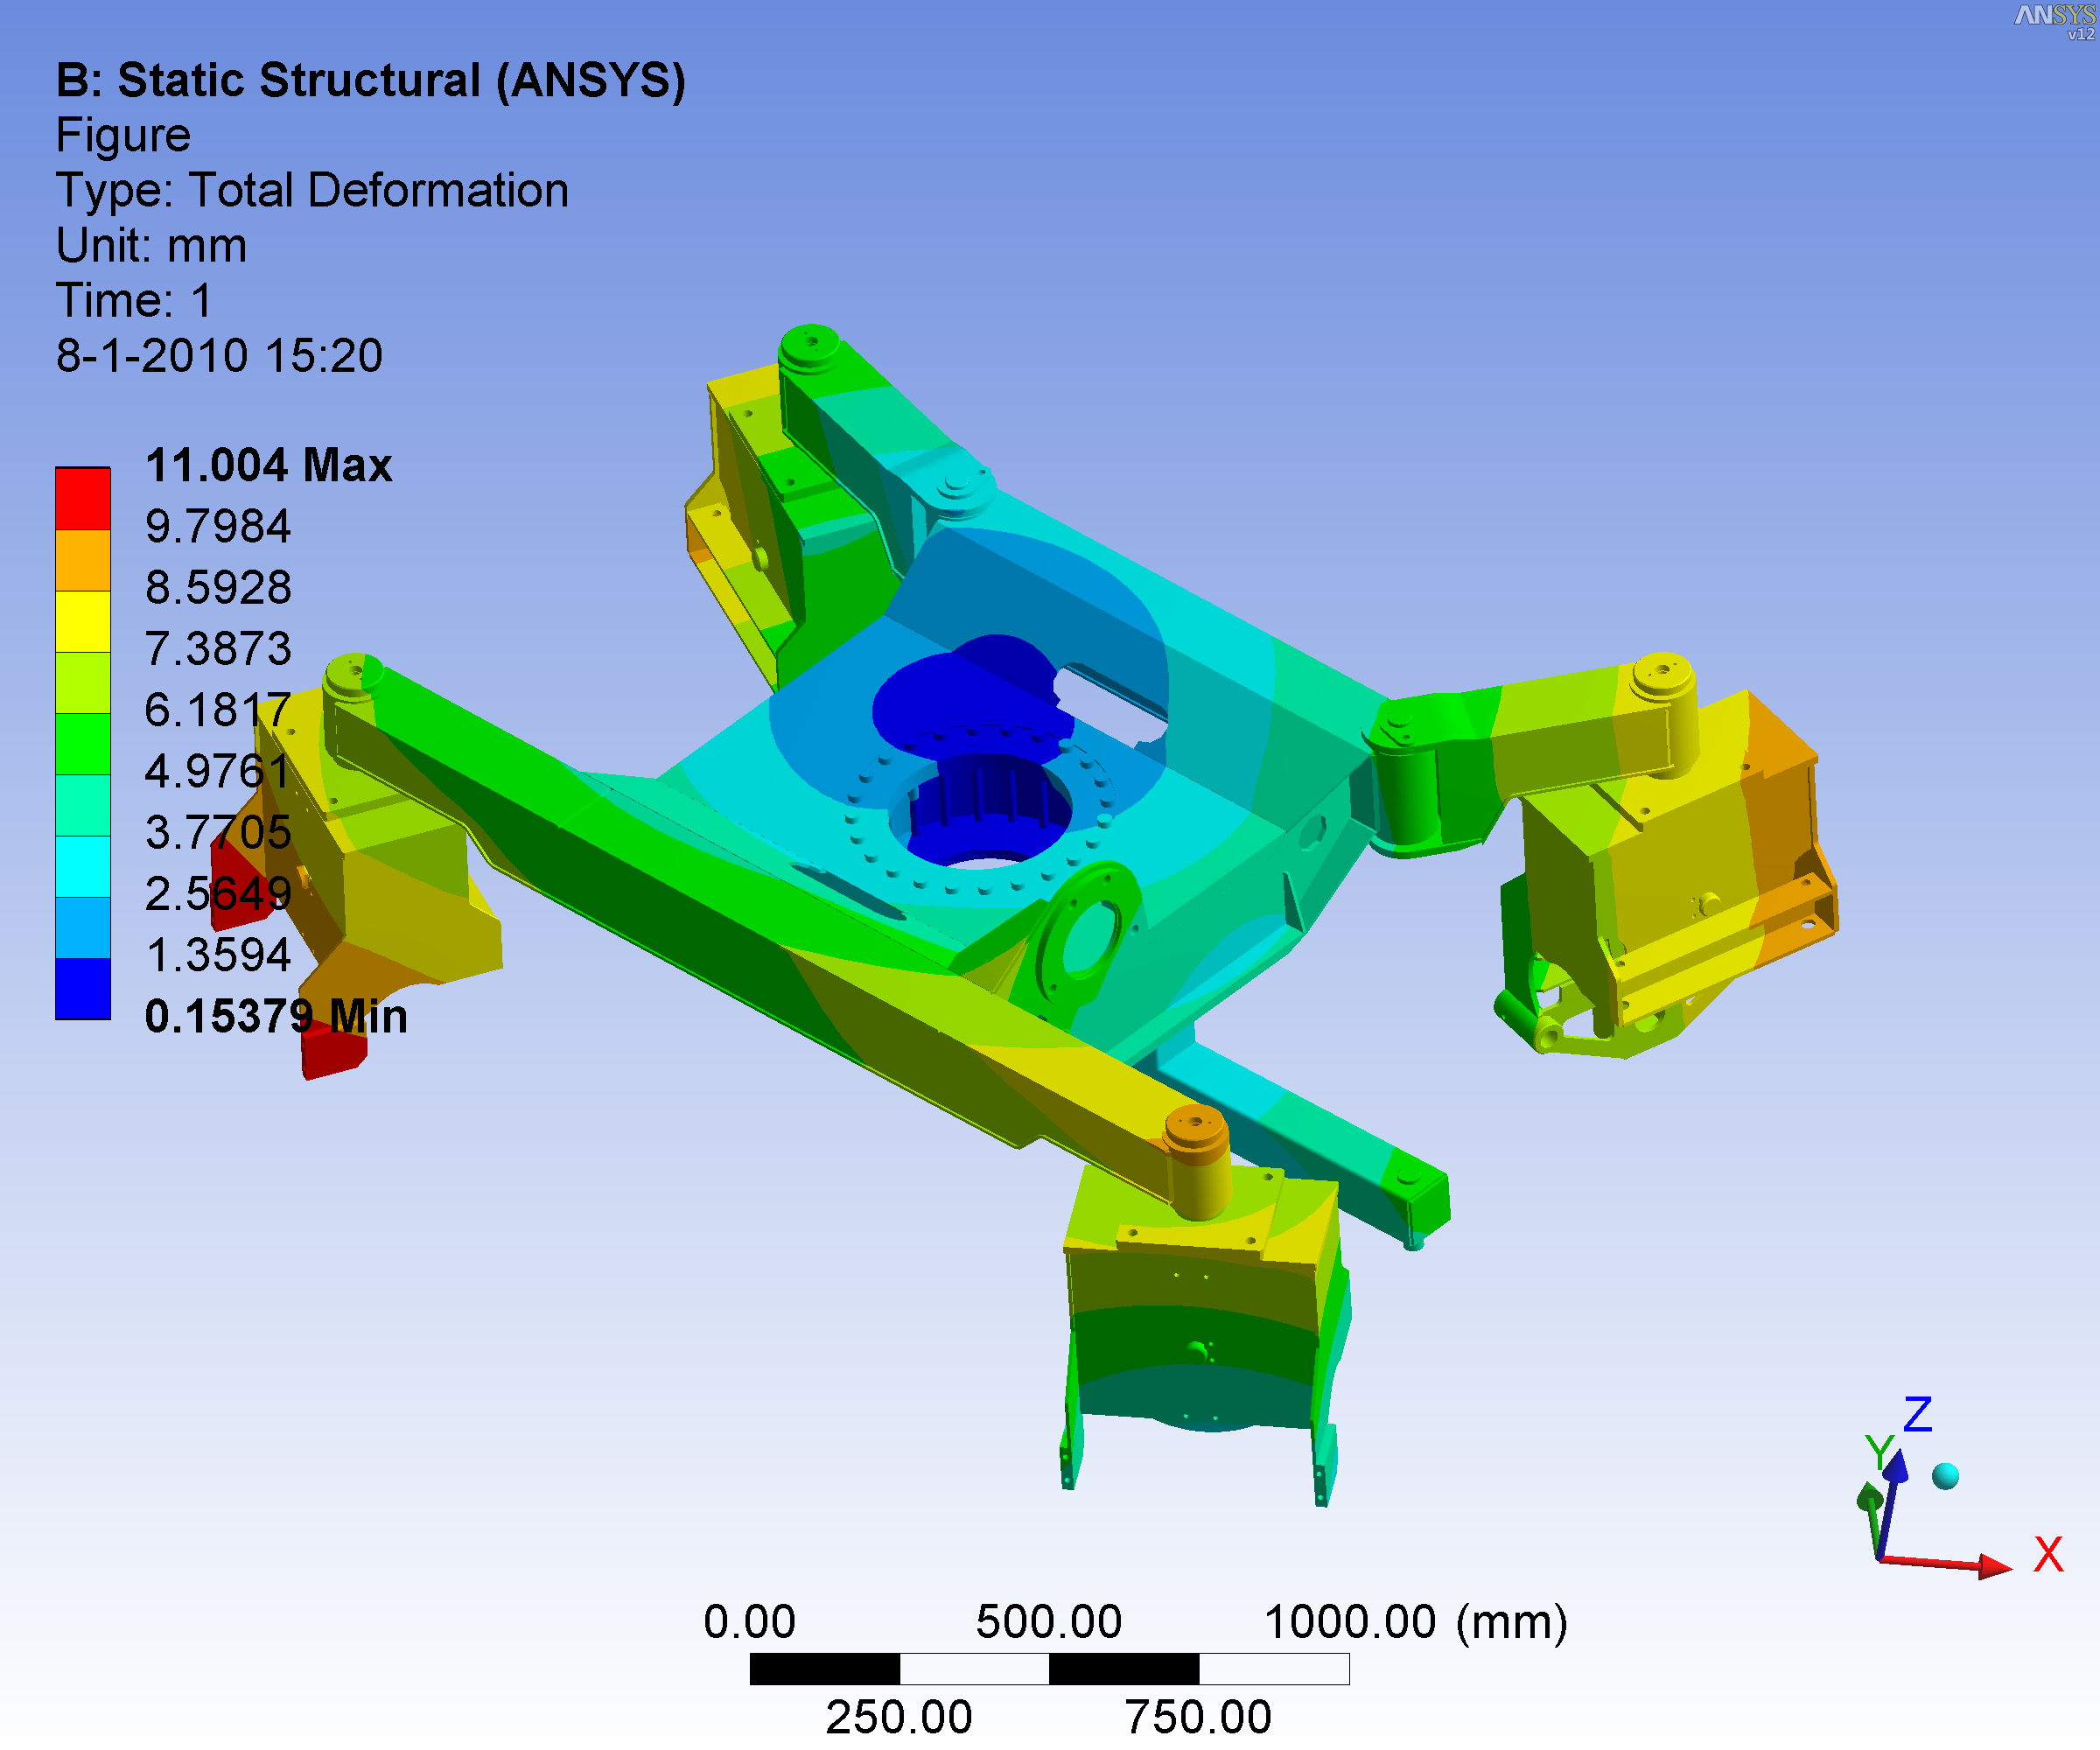
Task: Click the yellow legend color band
Action: tap(83, 622)
